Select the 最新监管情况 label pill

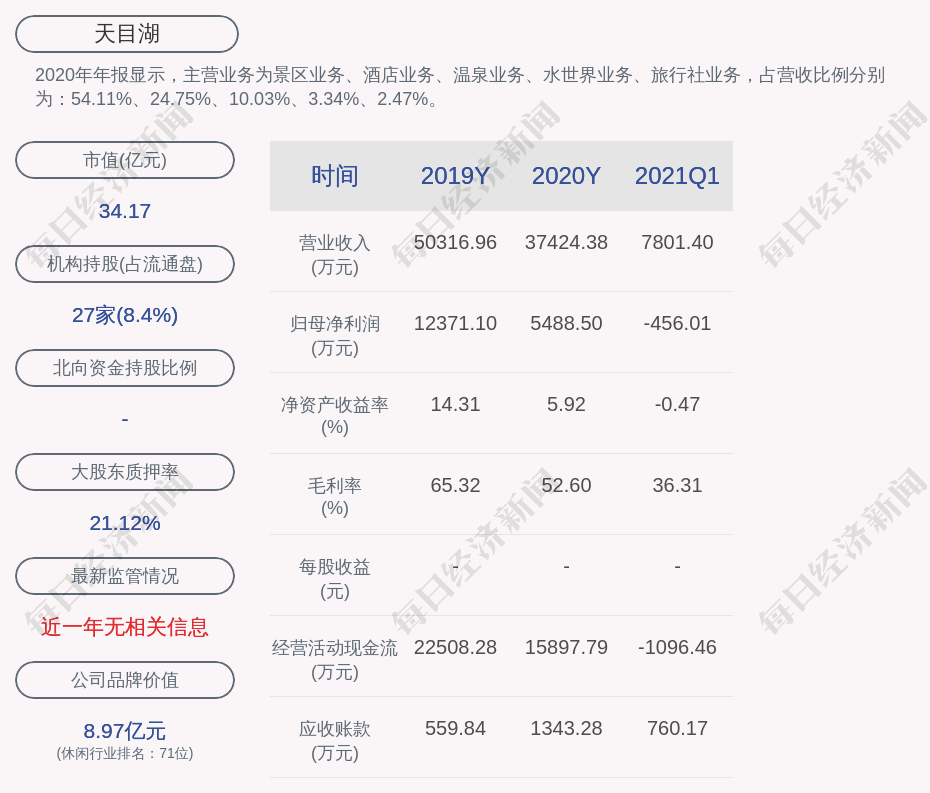coord(125,576)
